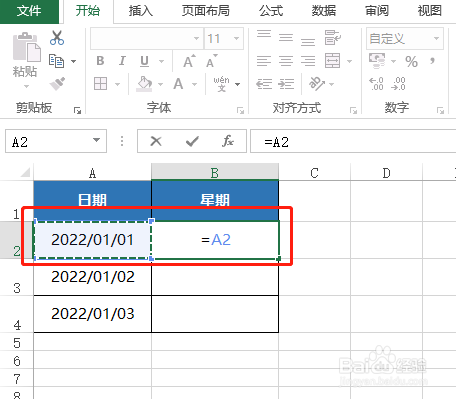Increase font size with large A

(x=189, y=61)
